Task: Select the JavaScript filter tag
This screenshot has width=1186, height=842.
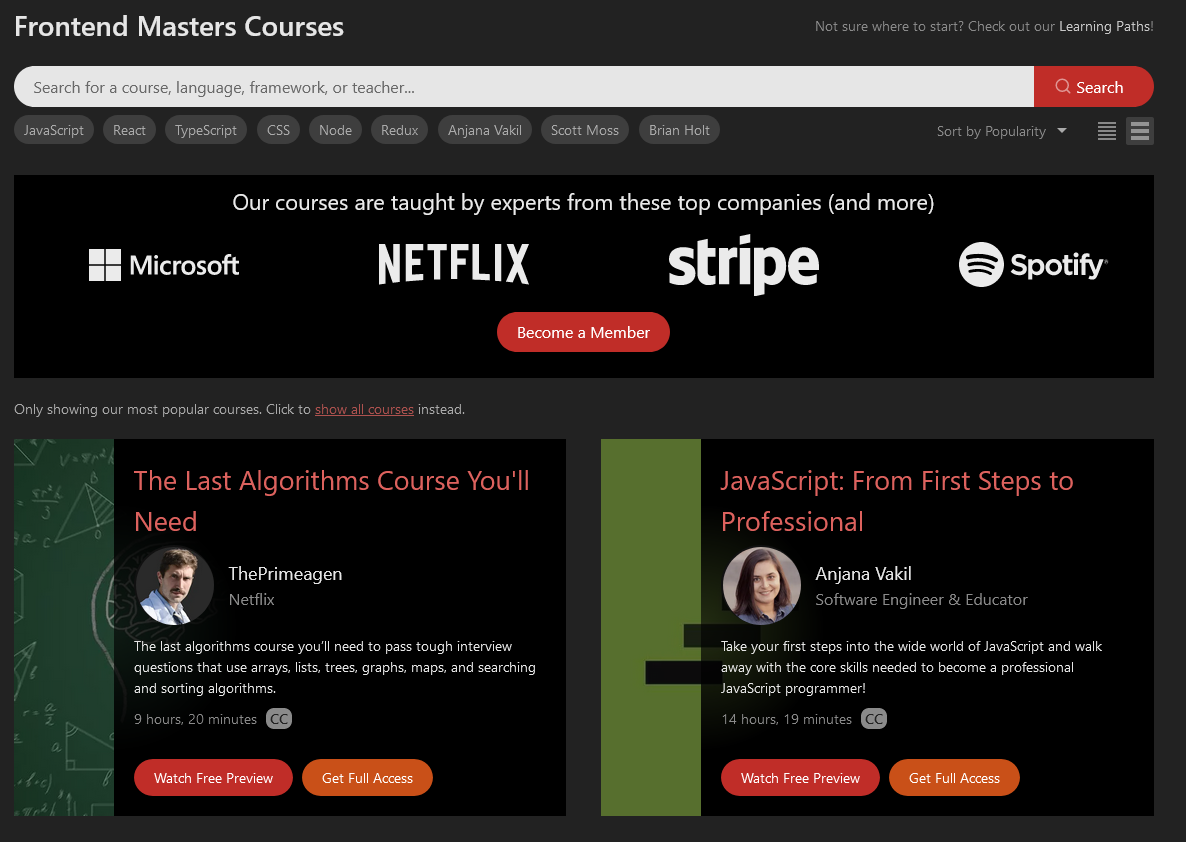Action: tap(54, 130)
